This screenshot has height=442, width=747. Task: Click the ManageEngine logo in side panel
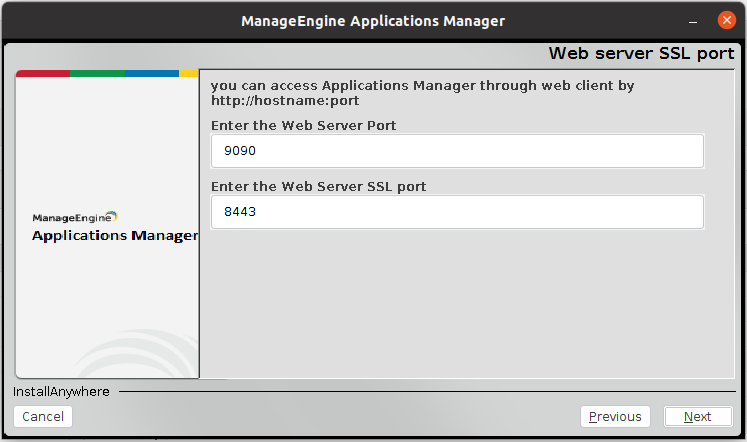pyautogui.click(x=75, y=216)
